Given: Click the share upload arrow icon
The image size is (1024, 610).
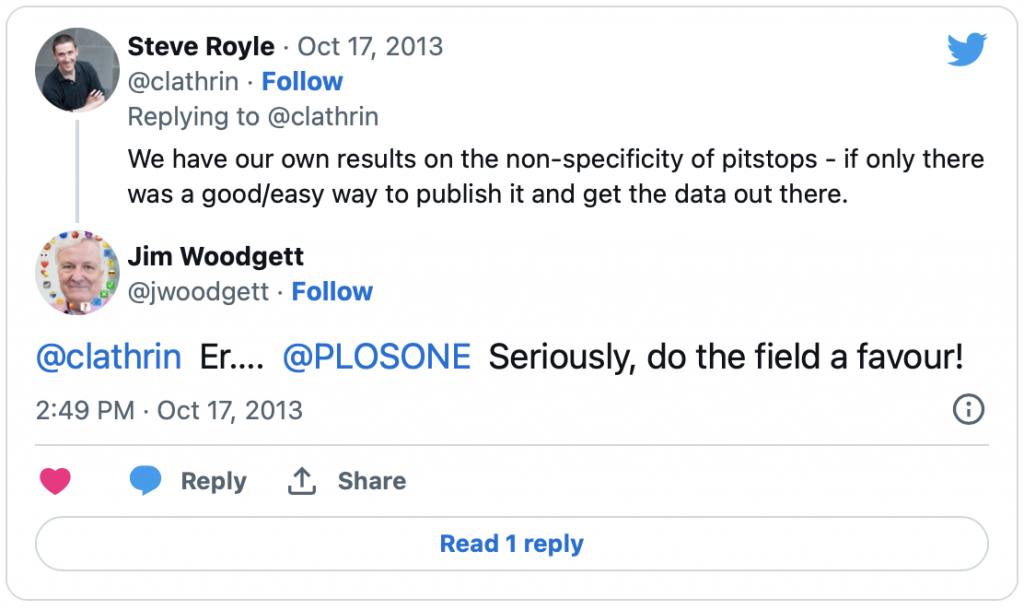Looking at the screenshot, I should (x=302, y=481).
